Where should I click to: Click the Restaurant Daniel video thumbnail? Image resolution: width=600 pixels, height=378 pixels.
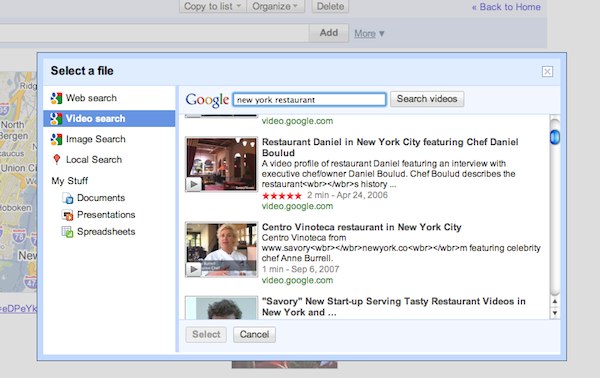coord(221,164)
